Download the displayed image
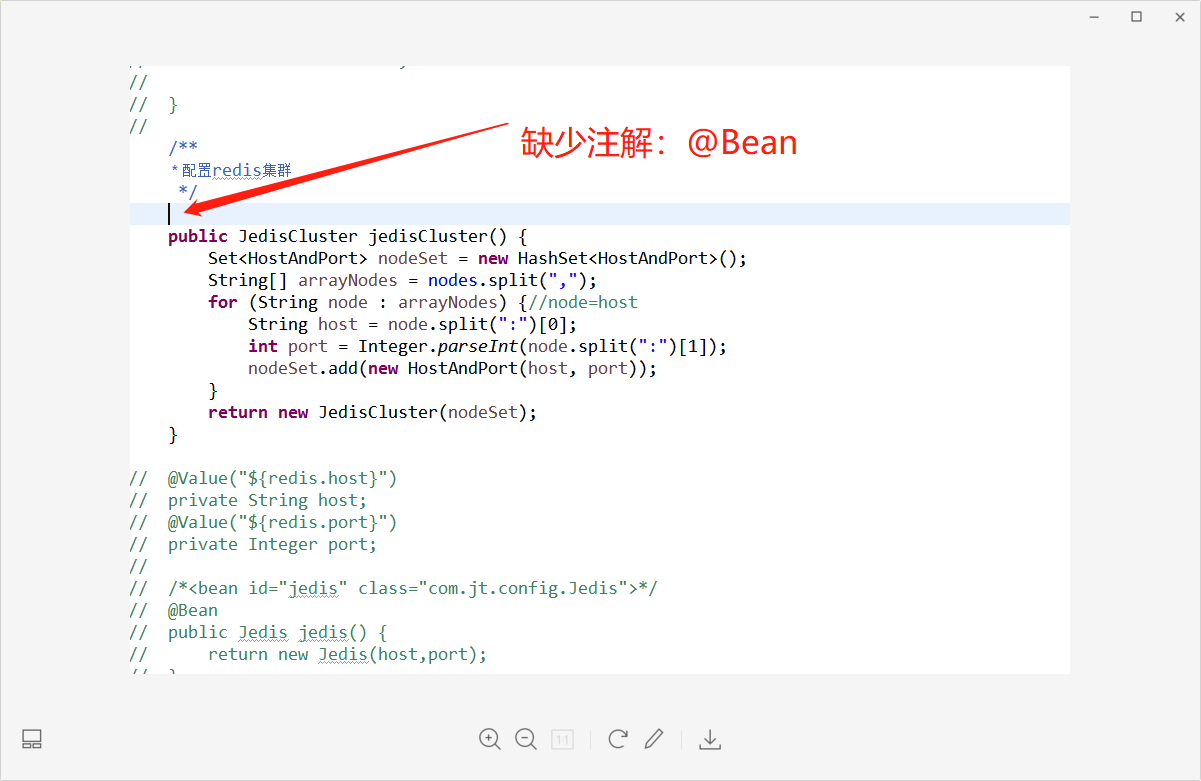Viewport: 1201px width, 781px height. click(x=710, y=739)
